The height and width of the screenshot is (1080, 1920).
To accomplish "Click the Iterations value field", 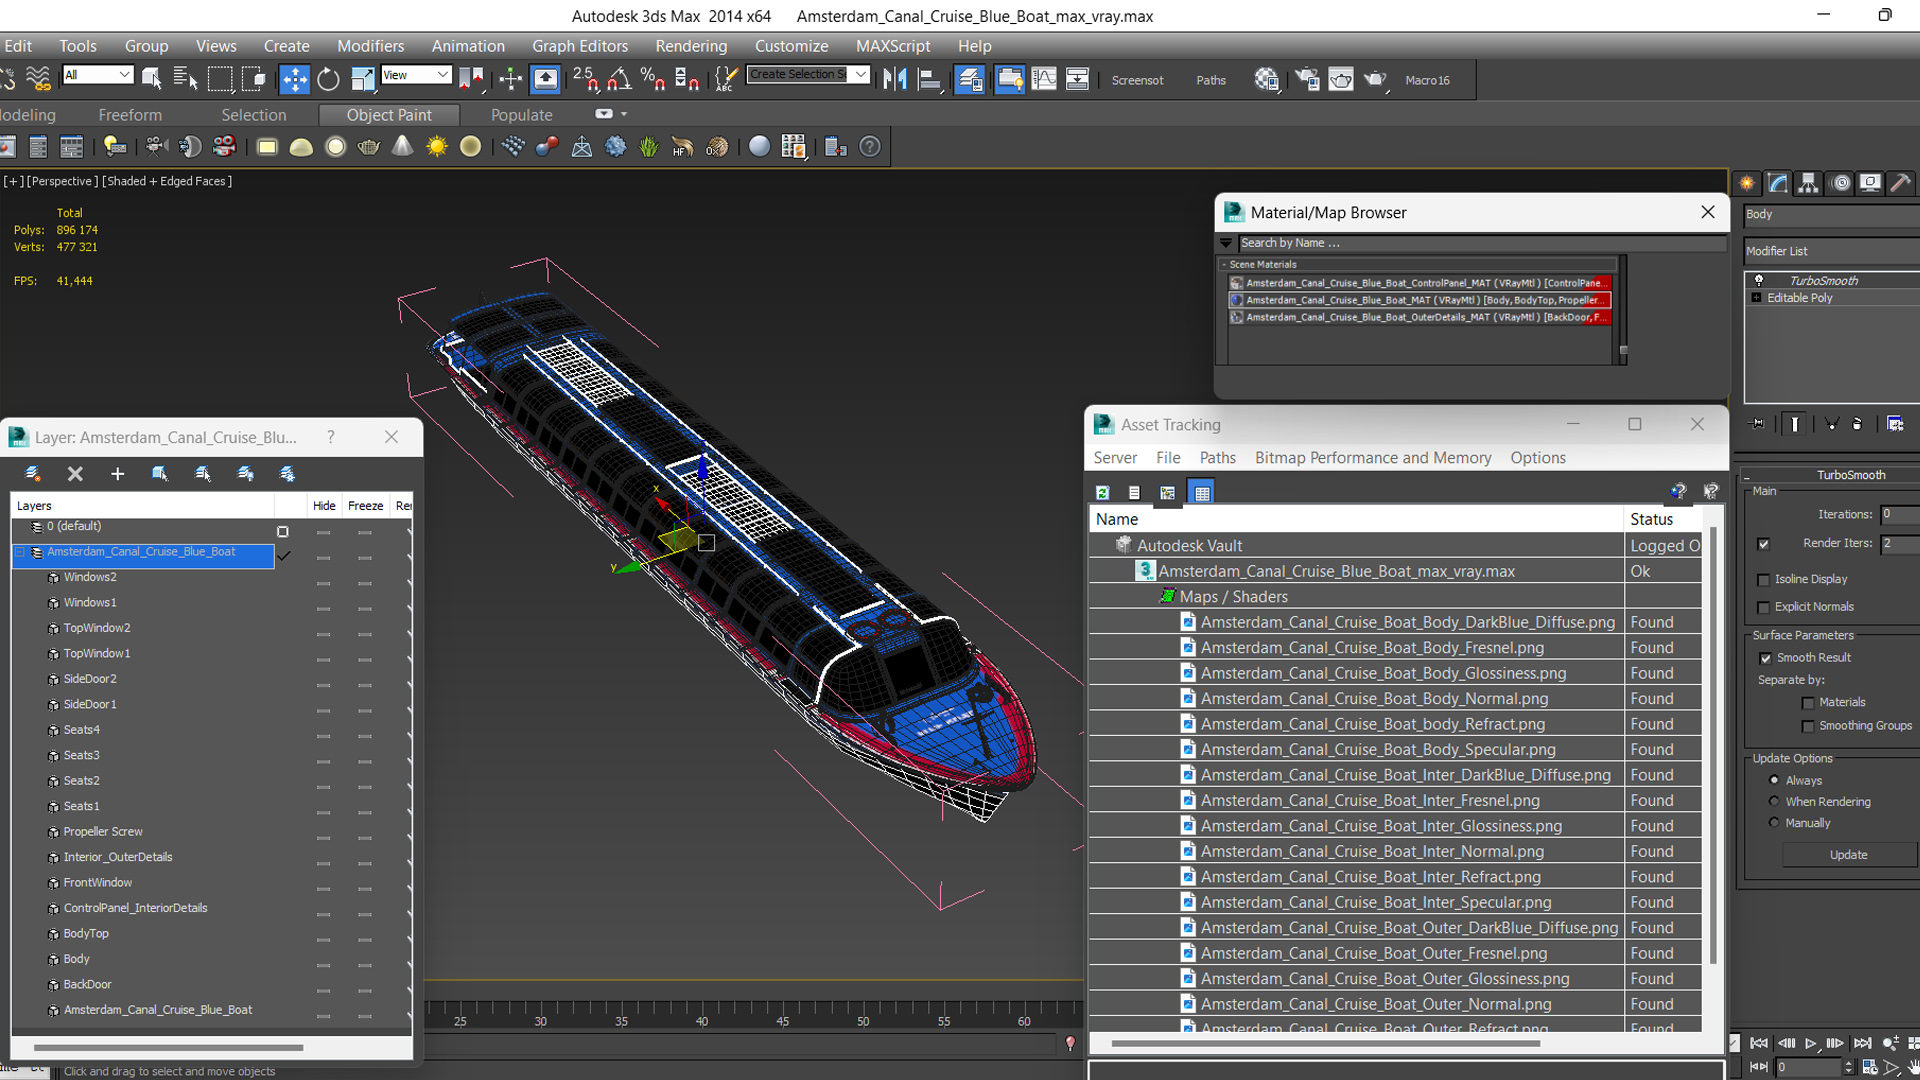I will (x=1899, y=514).
